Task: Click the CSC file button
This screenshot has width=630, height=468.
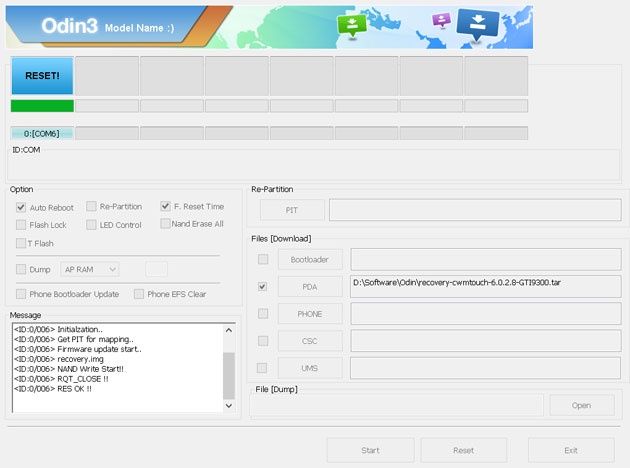Action: pos(310,341)
